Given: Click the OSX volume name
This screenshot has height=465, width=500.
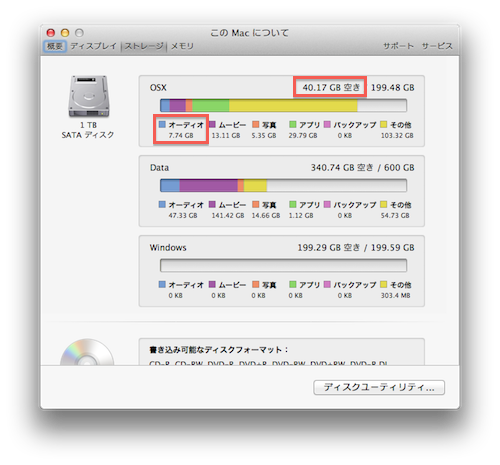Looking at the screenshot, I should click(x=158, y=88).
